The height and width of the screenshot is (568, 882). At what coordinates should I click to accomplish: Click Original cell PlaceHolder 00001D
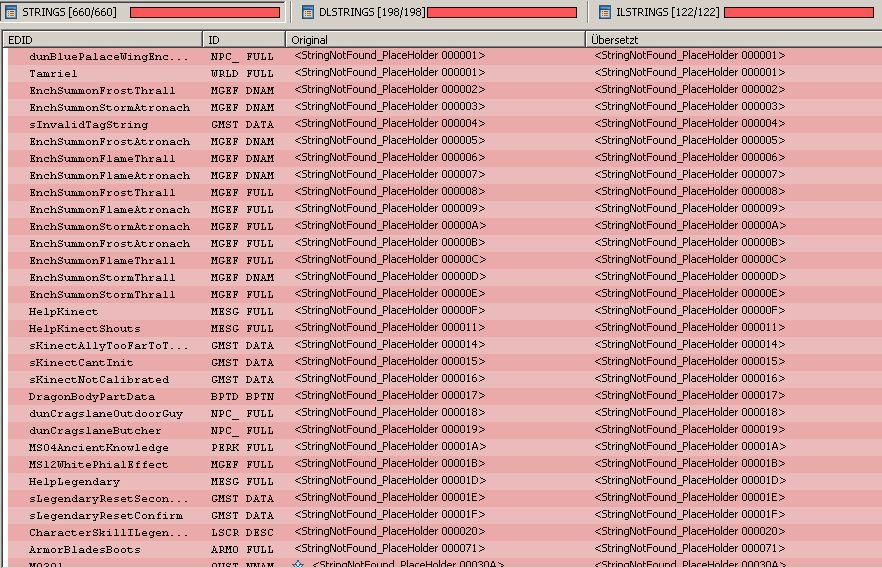[390, 480]
